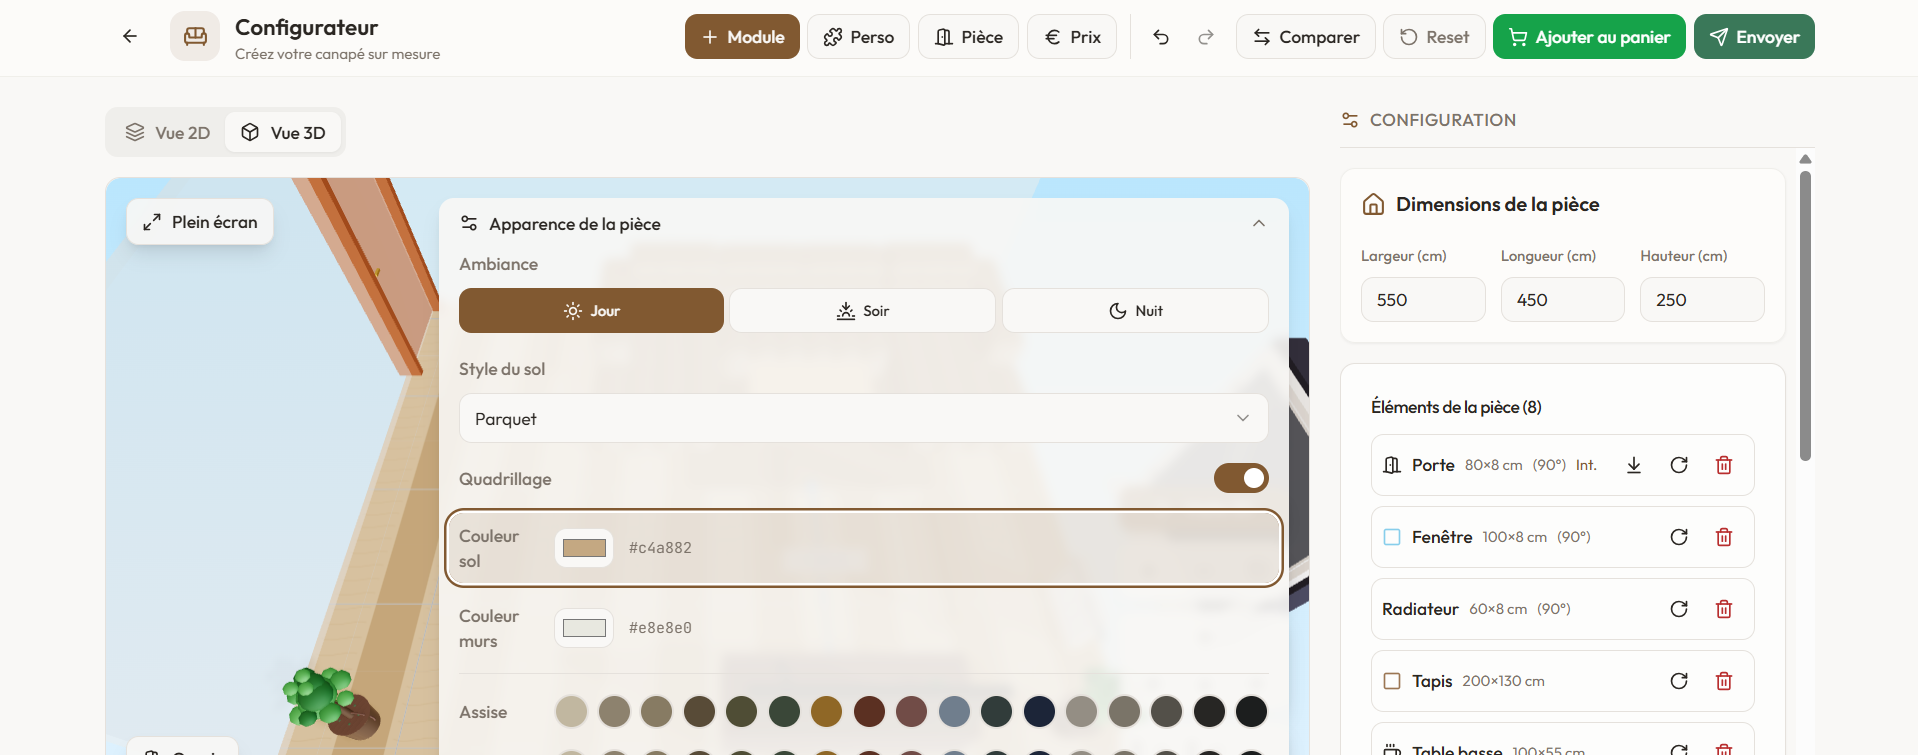Rotate the Tapis element

1679,681
